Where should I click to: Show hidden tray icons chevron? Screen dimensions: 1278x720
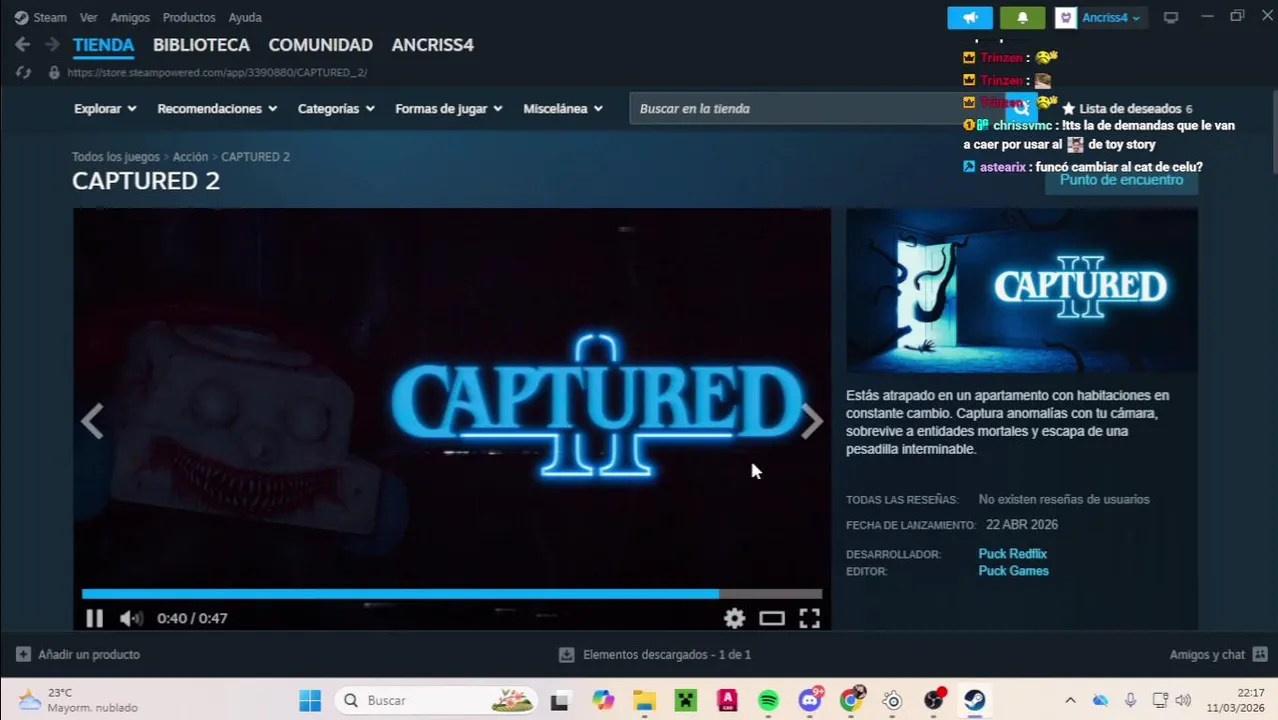point(1070,700)
